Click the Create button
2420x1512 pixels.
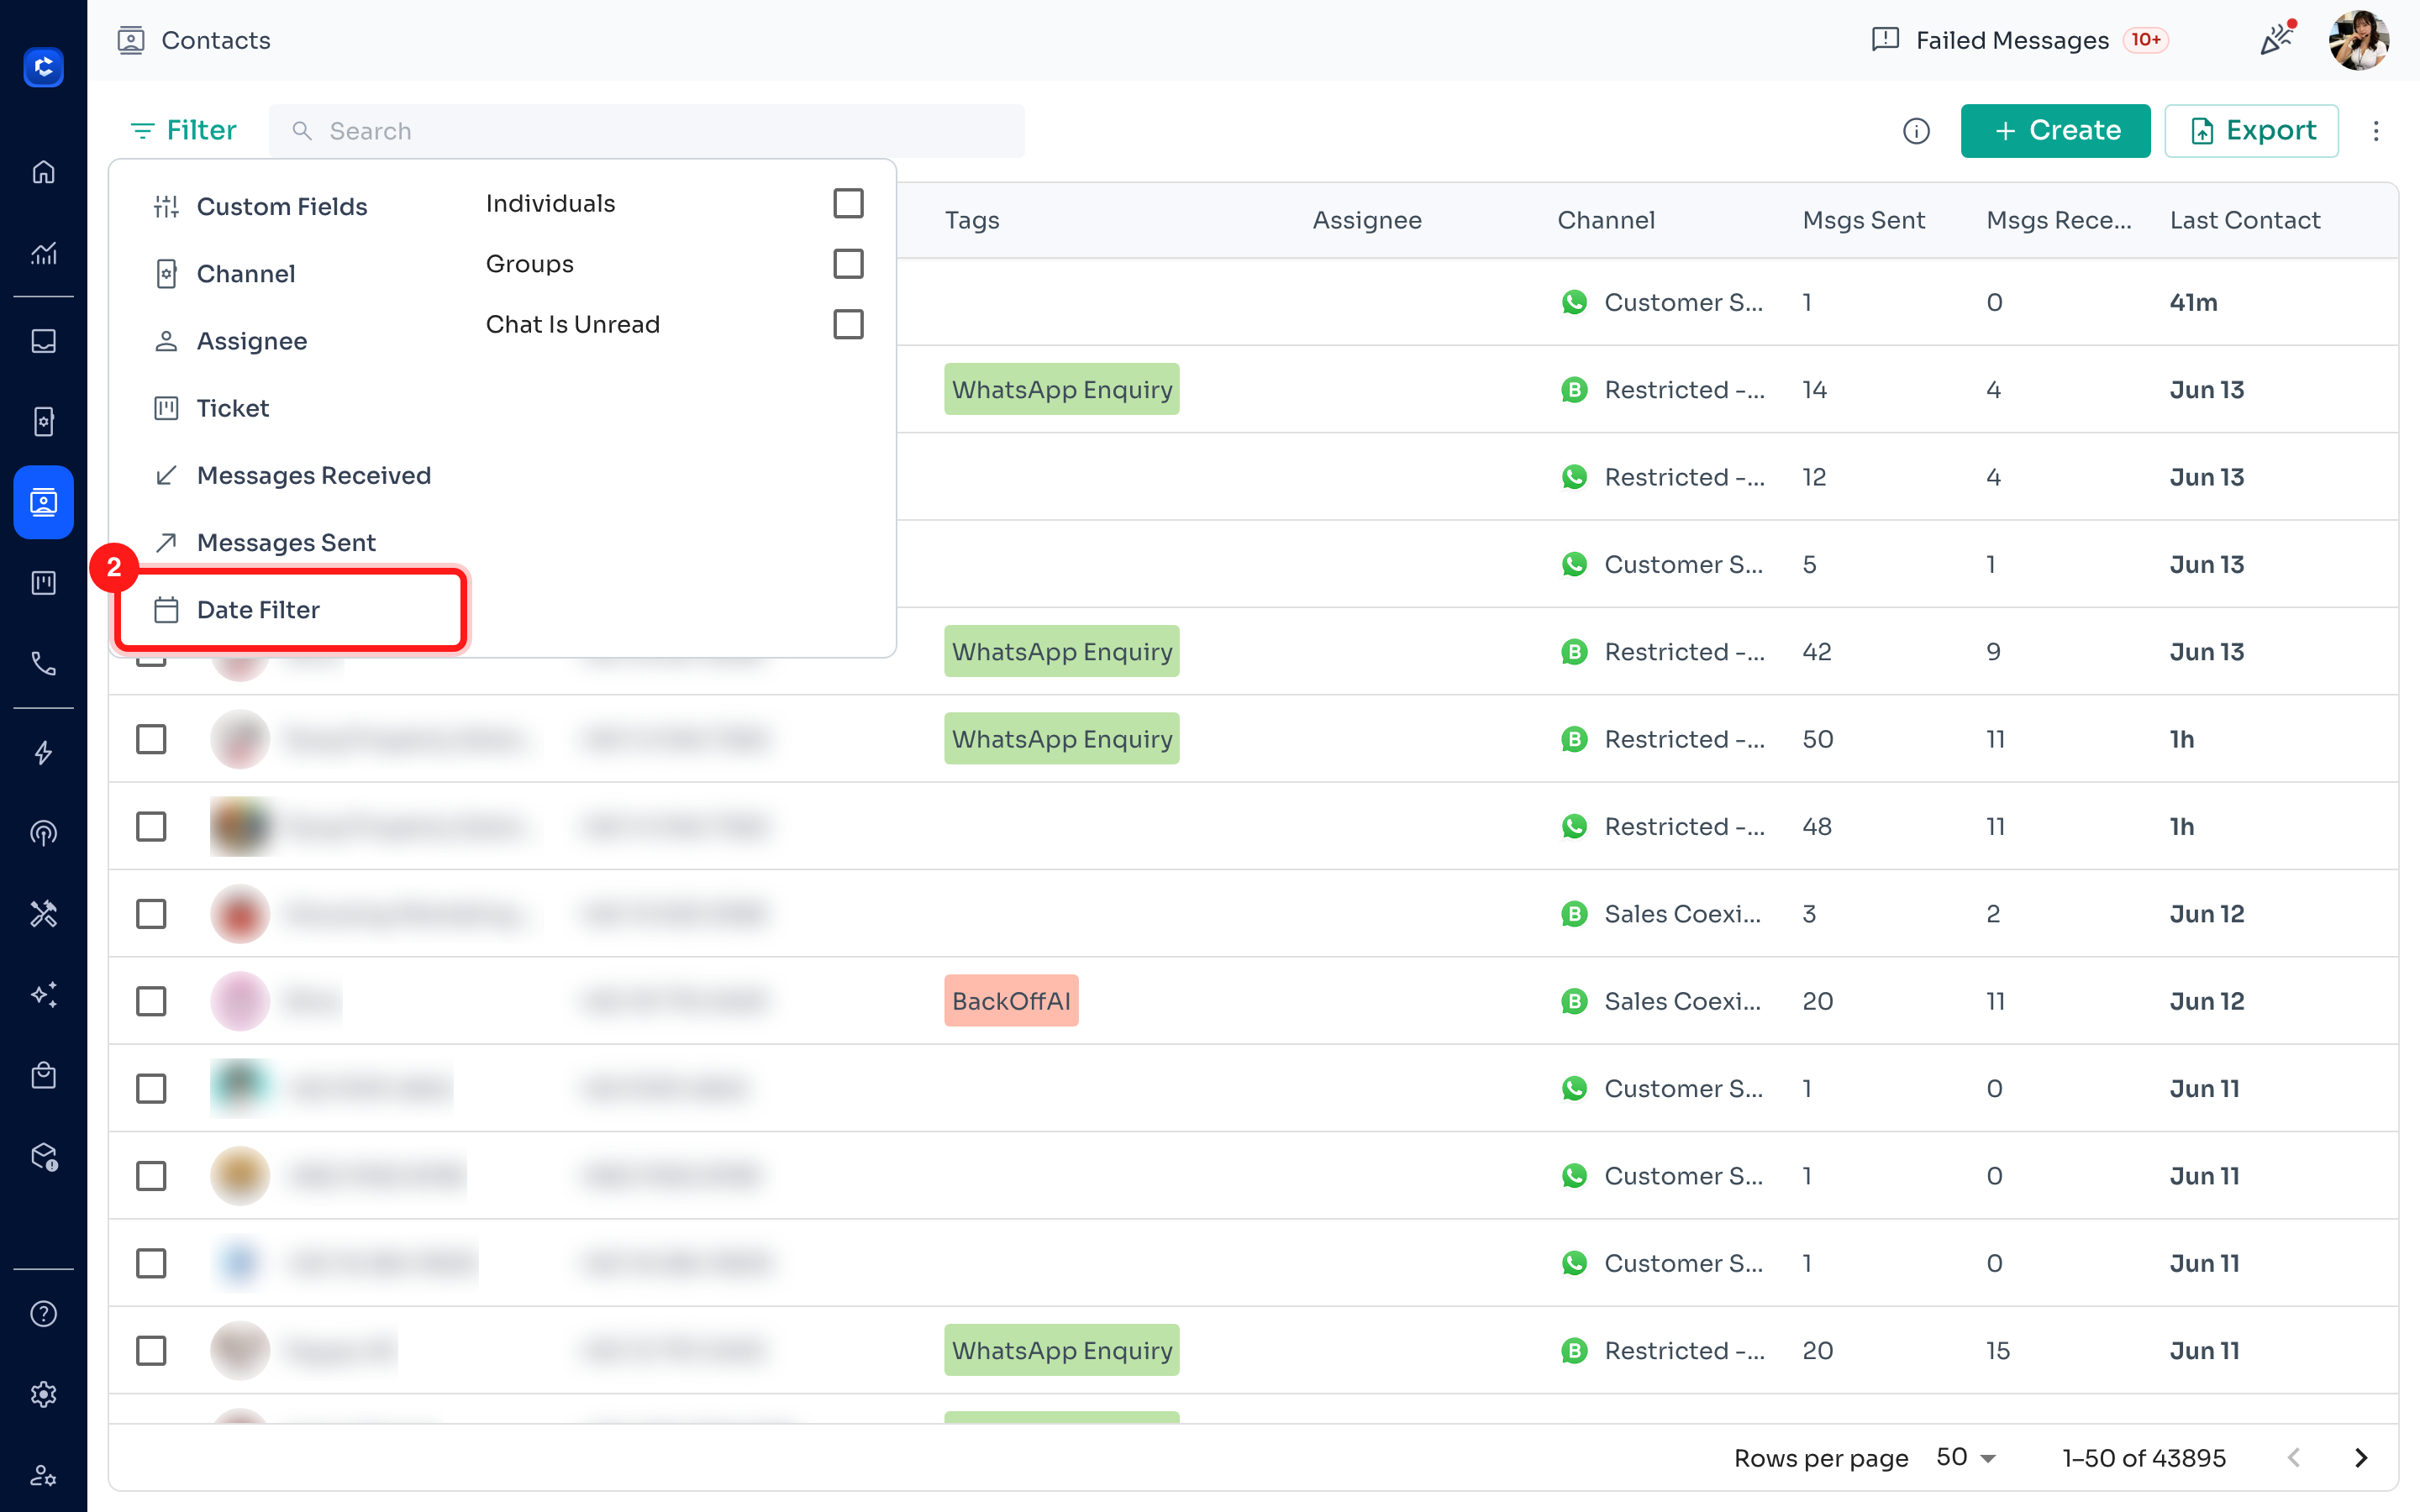[x=2055, y=131]
